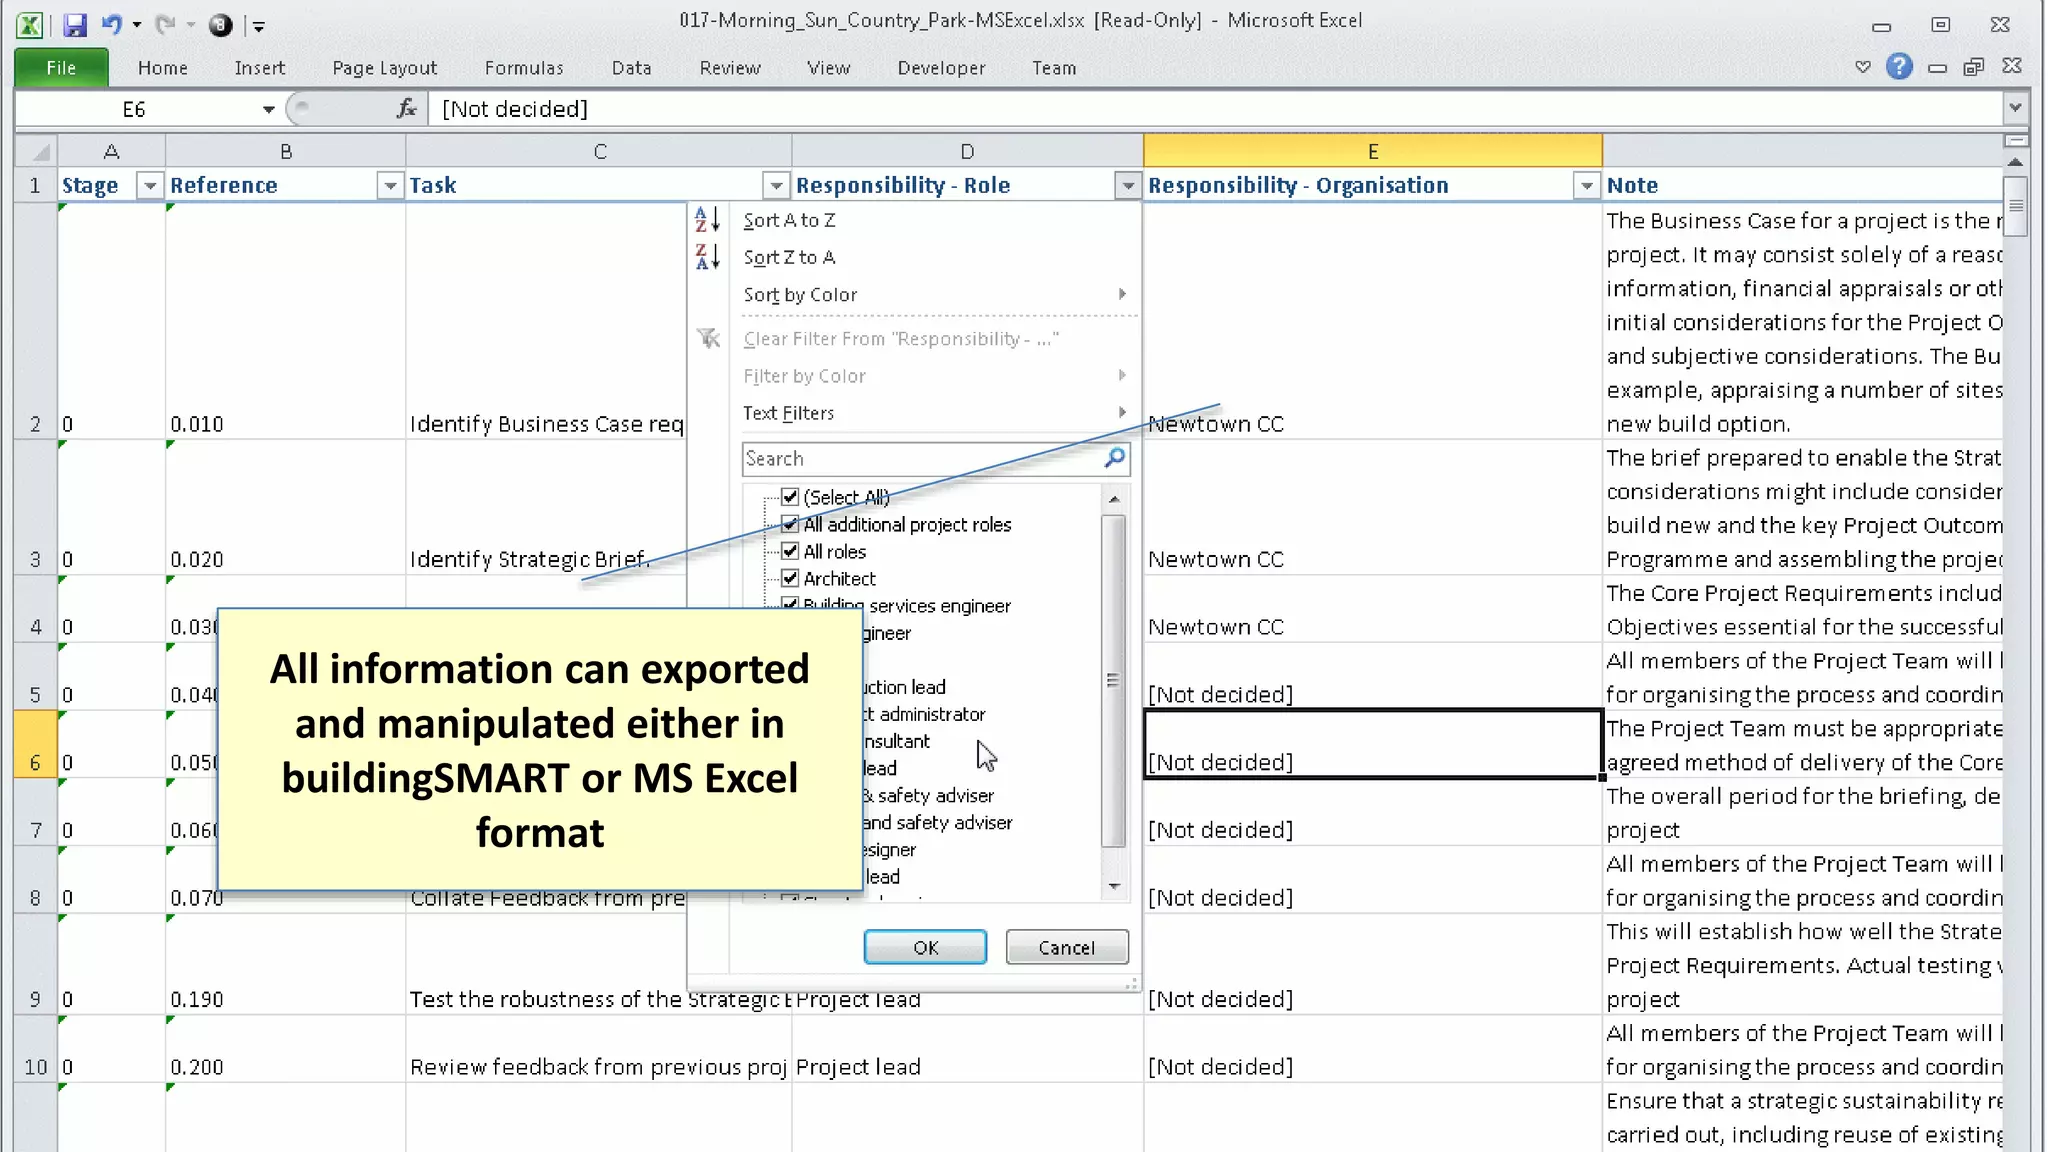
Task: Click the Insert Function fx icon
Action: pyautogui.click(x=406, y=109)
